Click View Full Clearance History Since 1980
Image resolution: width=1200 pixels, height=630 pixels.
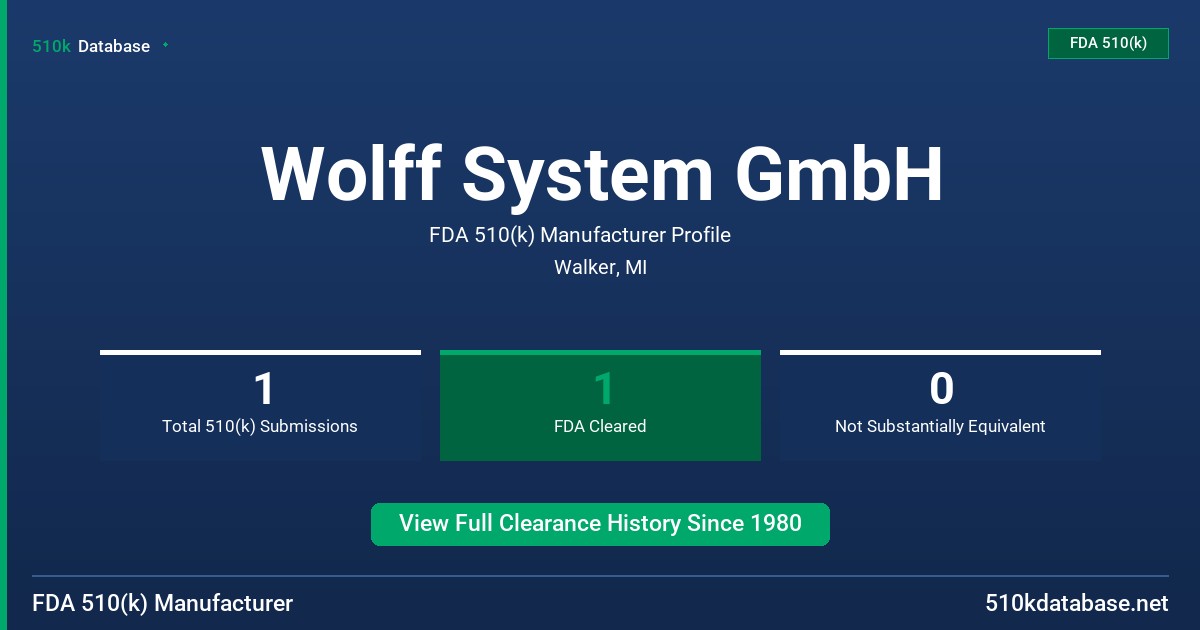click(x=600, y=524)
